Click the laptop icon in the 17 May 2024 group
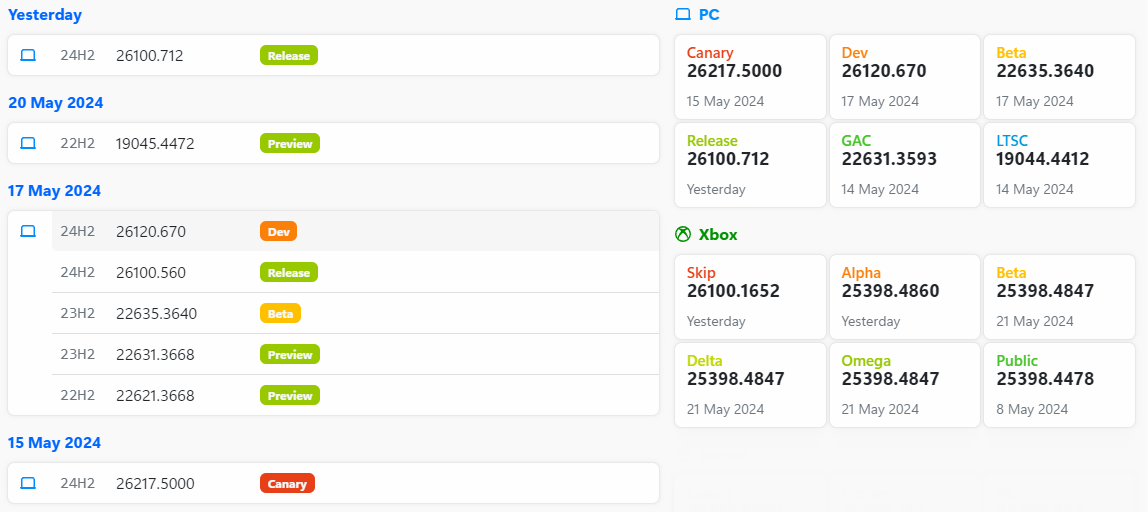 [28, 231]
